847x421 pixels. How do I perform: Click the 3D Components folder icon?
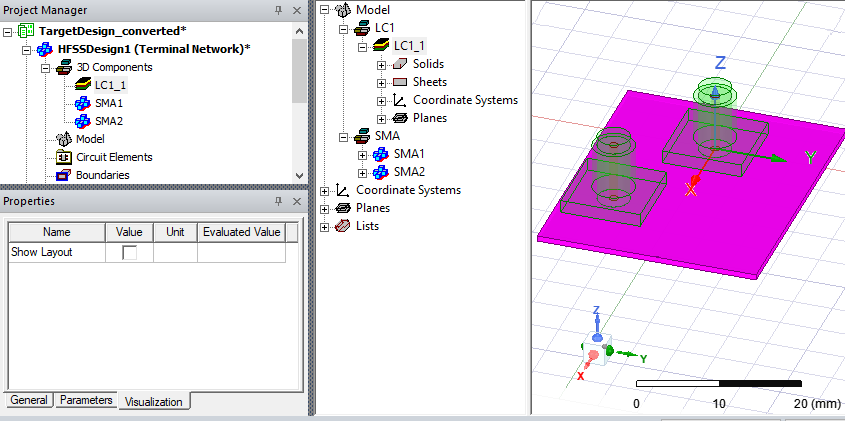tap(64, 67)
